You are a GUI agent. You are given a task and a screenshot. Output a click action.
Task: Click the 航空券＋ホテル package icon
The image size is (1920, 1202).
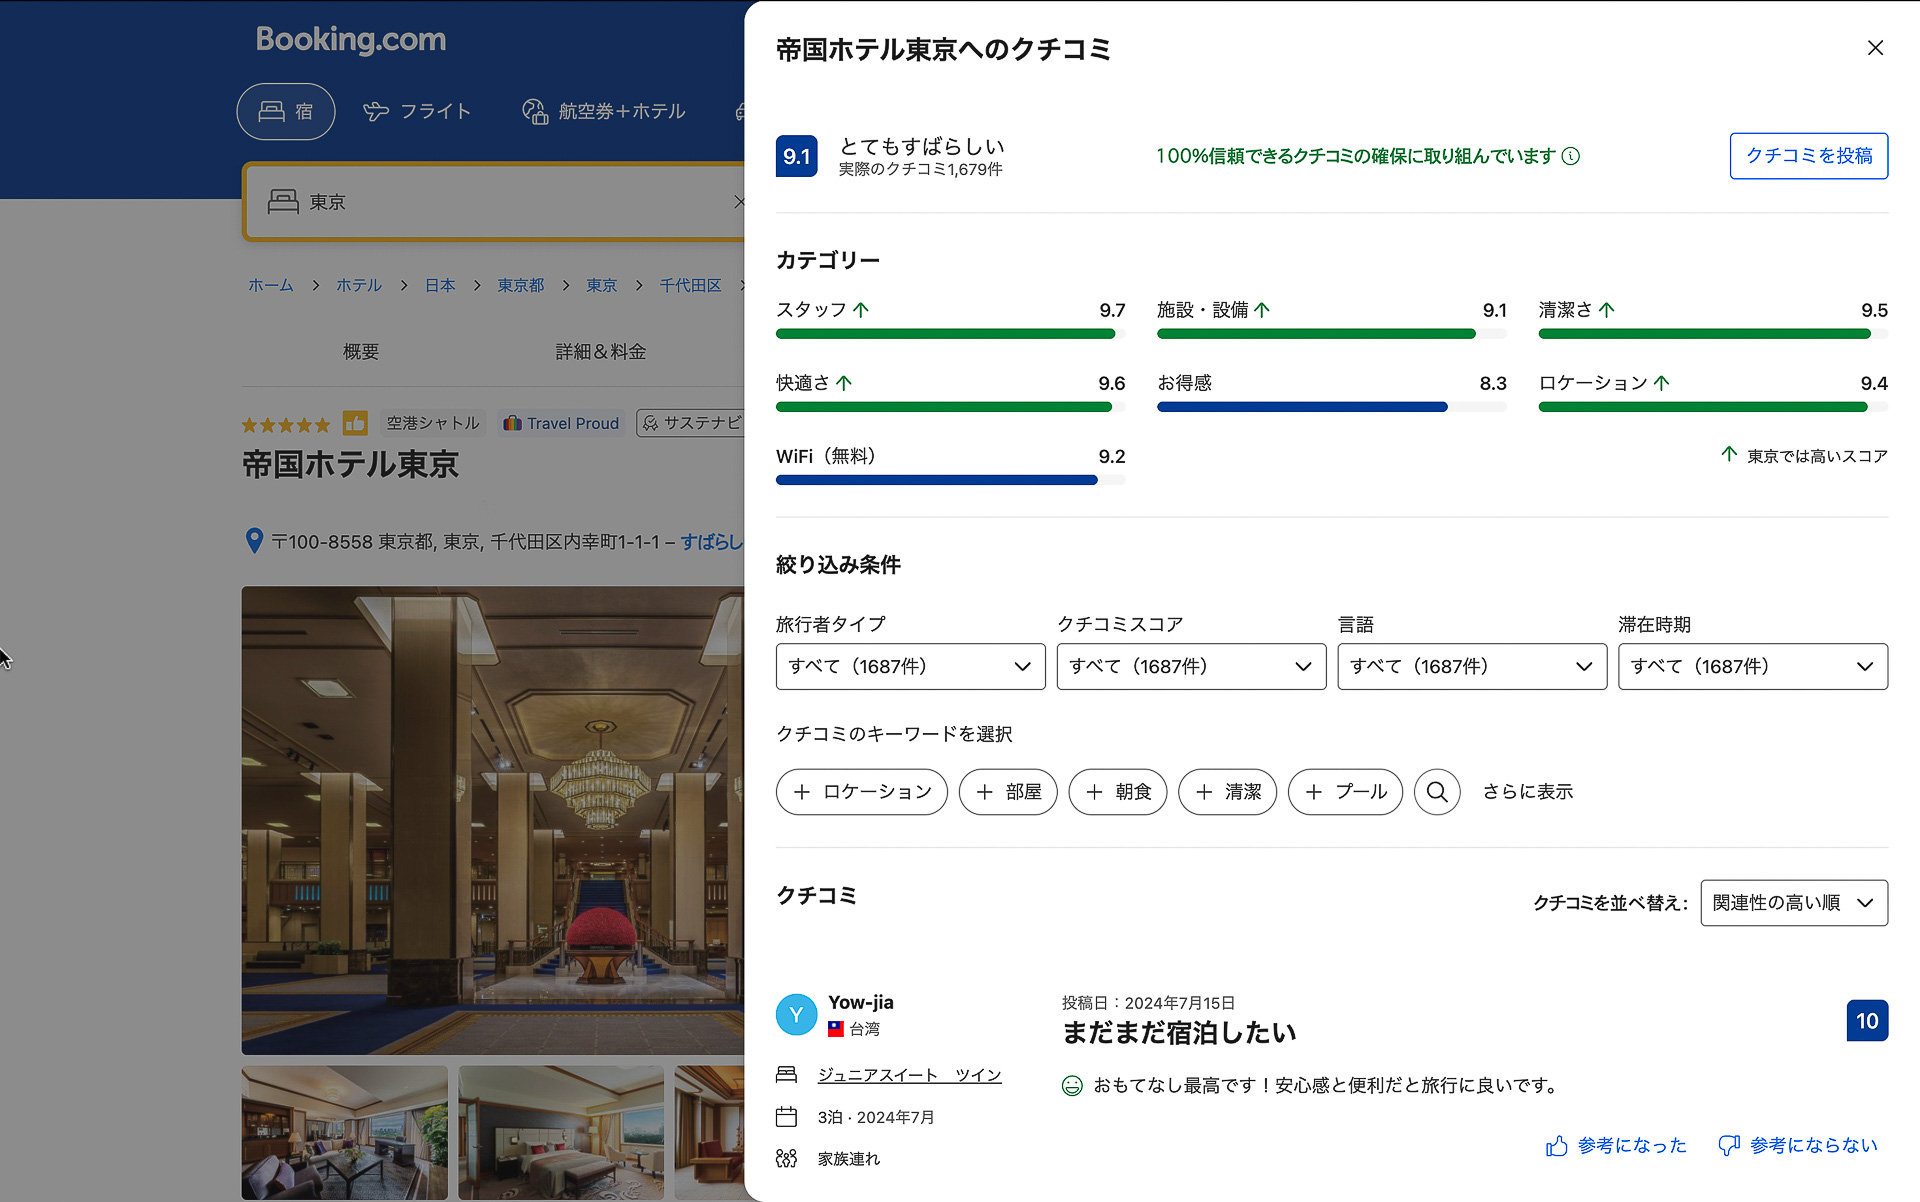pos(535,111)
